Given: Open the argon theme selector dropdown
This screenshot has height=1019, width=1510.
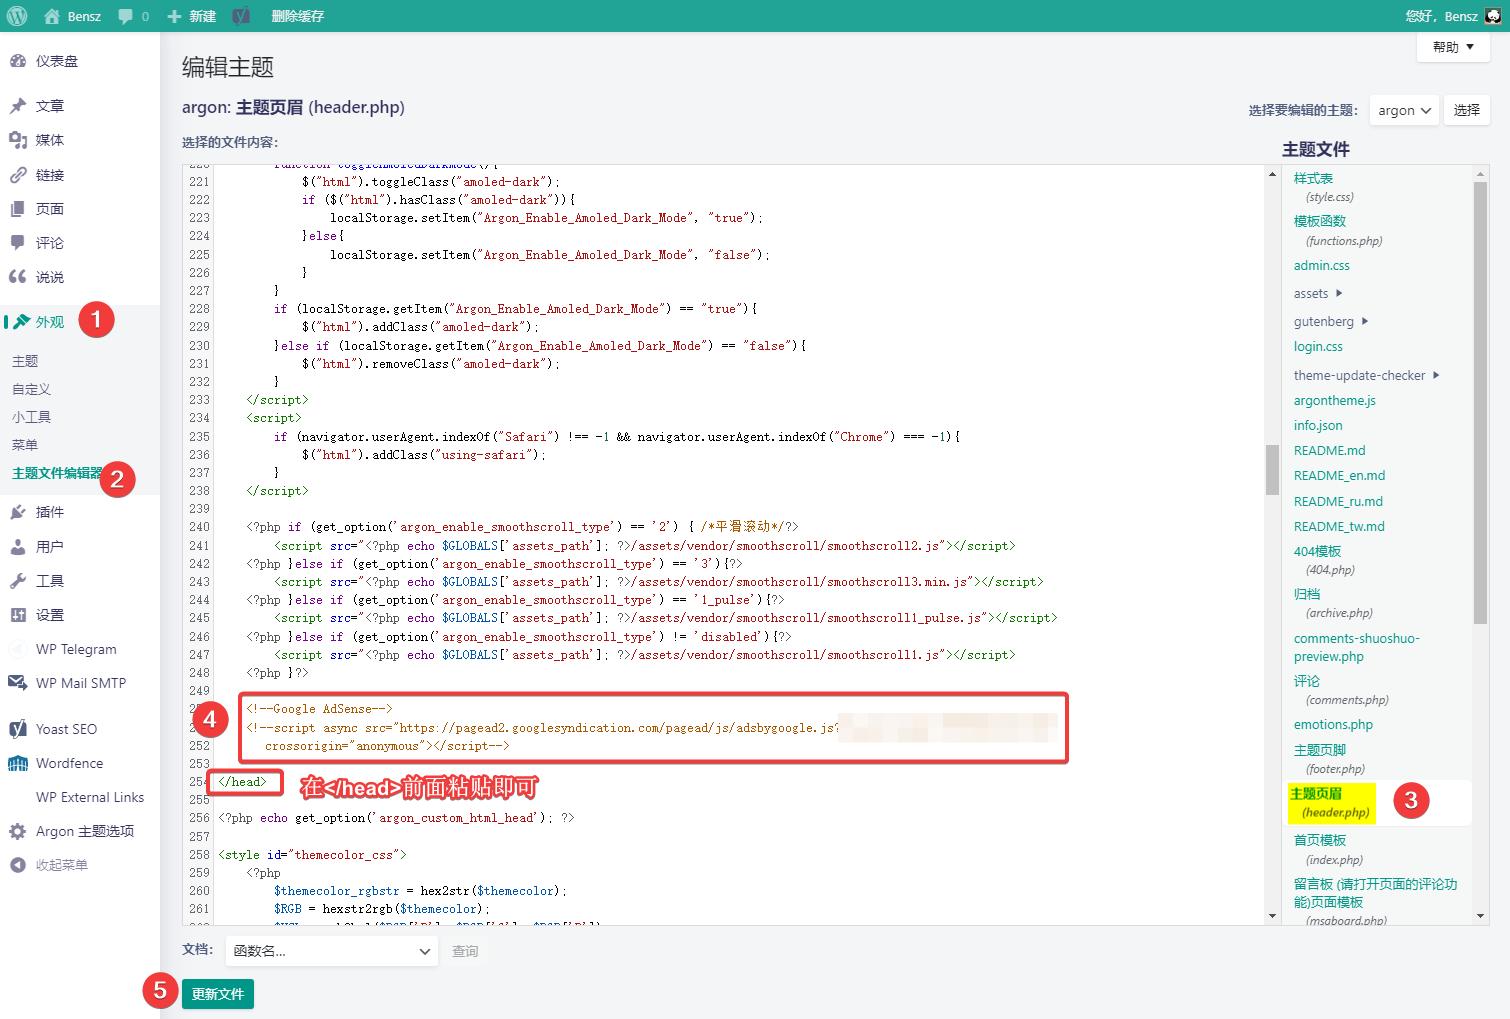Looking at the screenshot, I should tap(1403, 110).
